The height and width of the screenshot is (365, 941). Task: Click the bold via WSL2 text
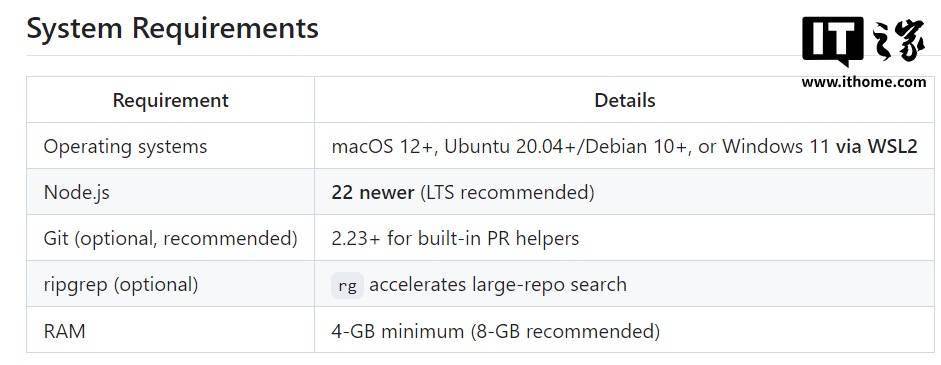tap(876, 146)
